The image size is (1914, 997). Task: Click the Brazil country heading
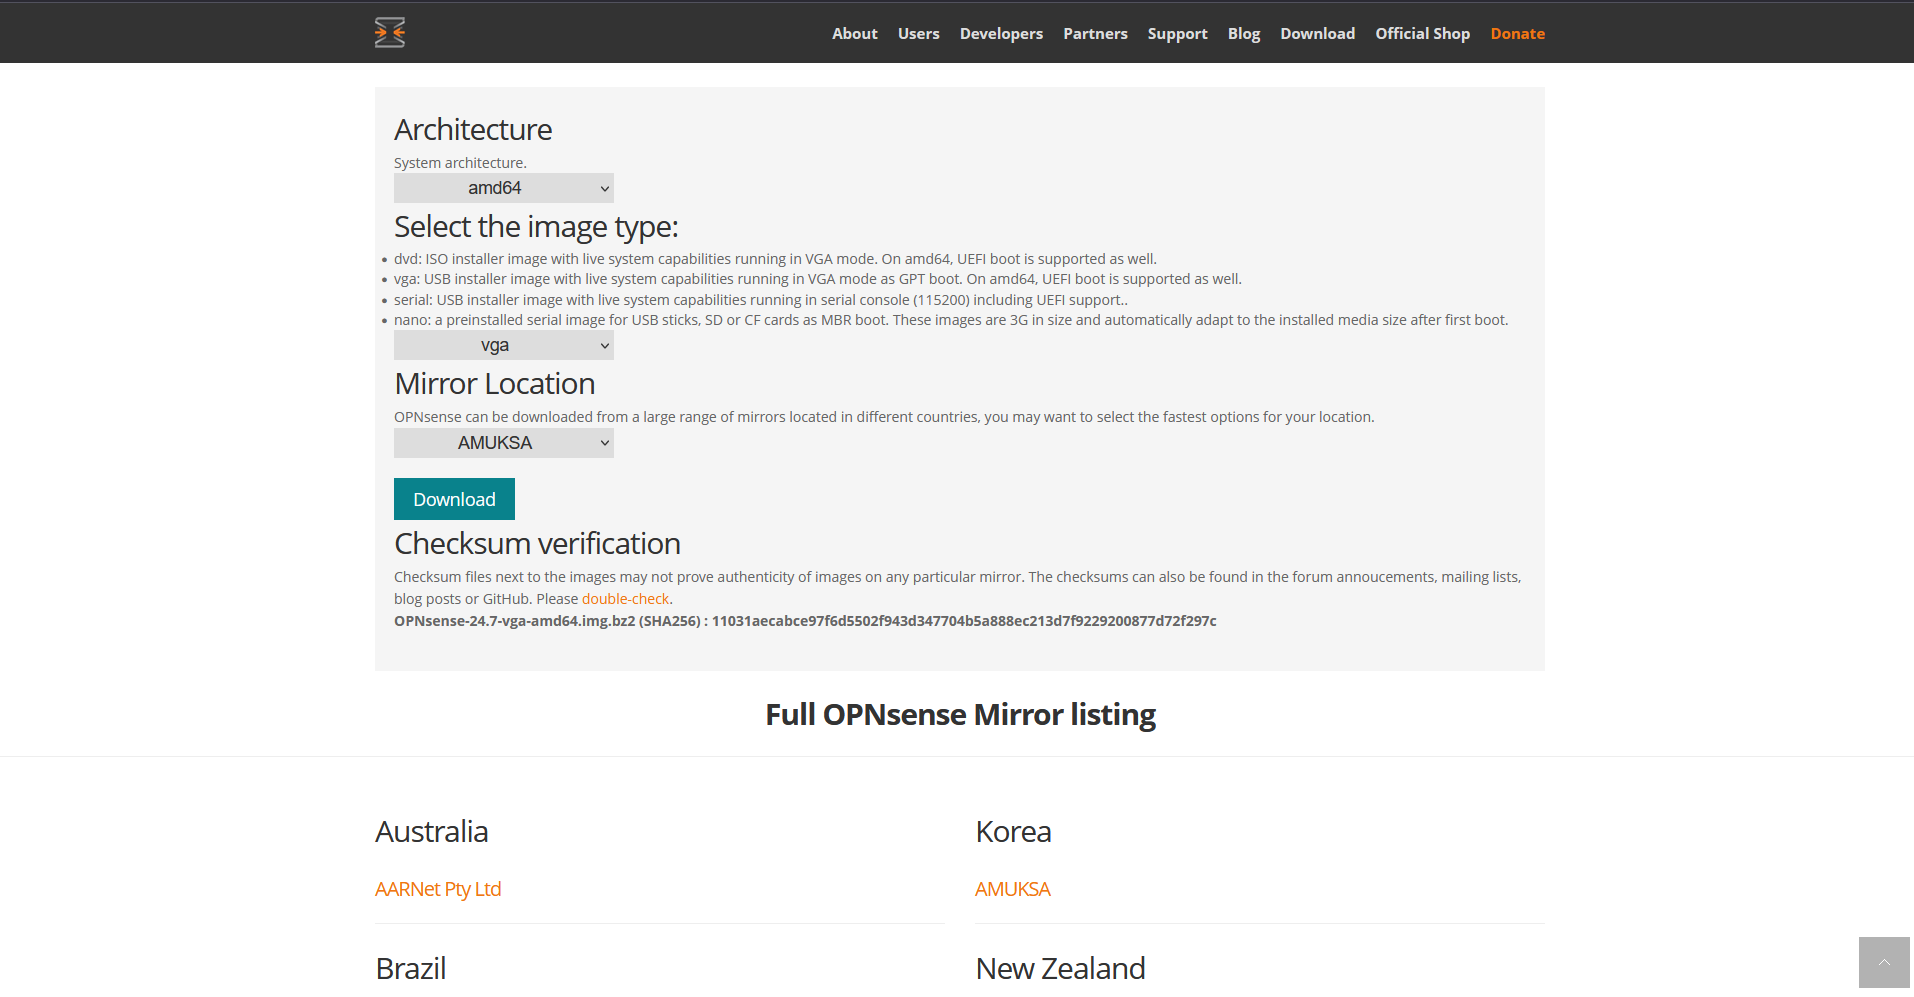point(411,969)
